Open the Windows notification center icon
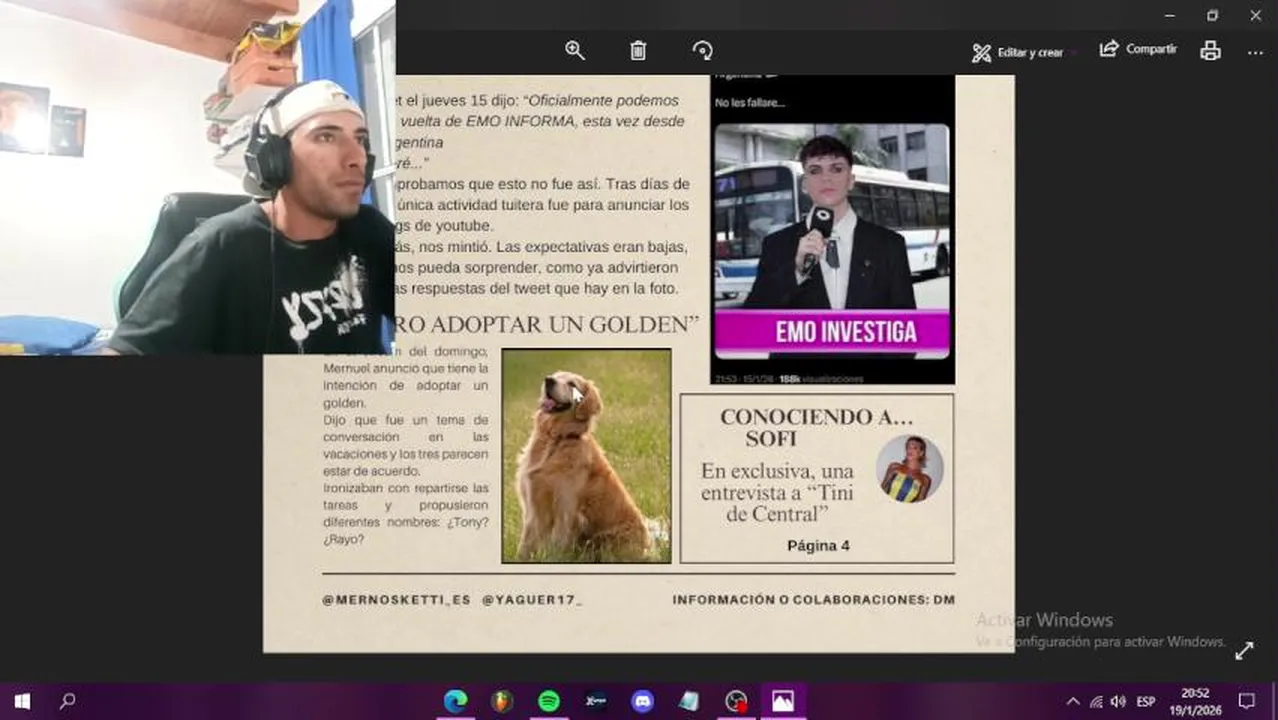Screen dimensions: 1278x720 click(1246, 701)
